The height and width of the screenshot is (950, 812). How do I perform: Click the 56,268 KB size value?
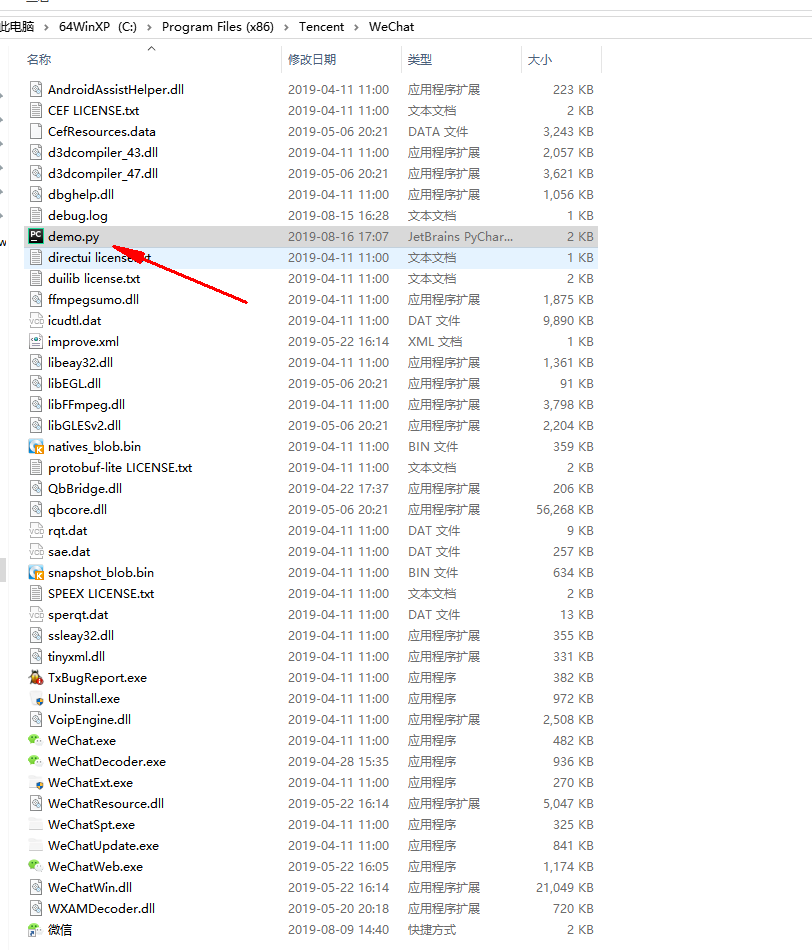pyautogui.click(x=565, y=510)
